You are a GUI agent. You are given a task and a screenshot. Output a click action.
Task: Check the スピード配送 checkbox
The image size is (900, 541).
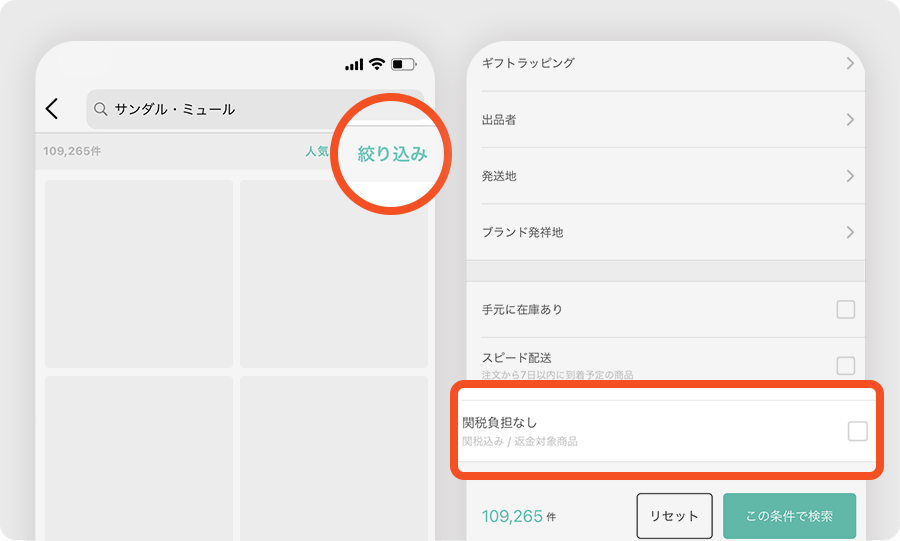pyautogui.click(x=845, y=365)
